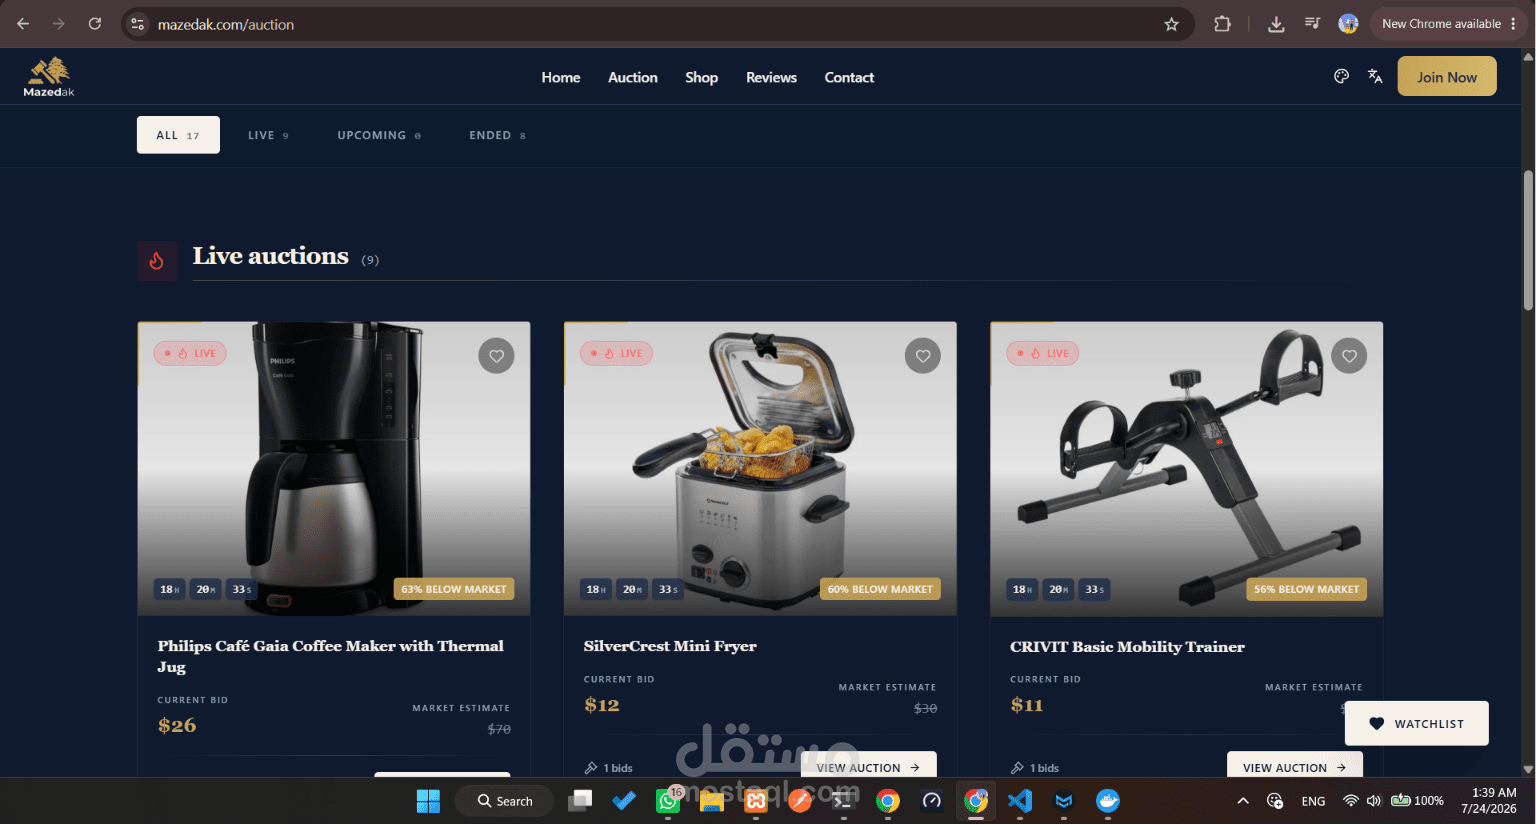1536x825 pixels.
Task: Open the SilverCrest Mini Fryer title
Action: pyautogui.click(x=670, y=646)
